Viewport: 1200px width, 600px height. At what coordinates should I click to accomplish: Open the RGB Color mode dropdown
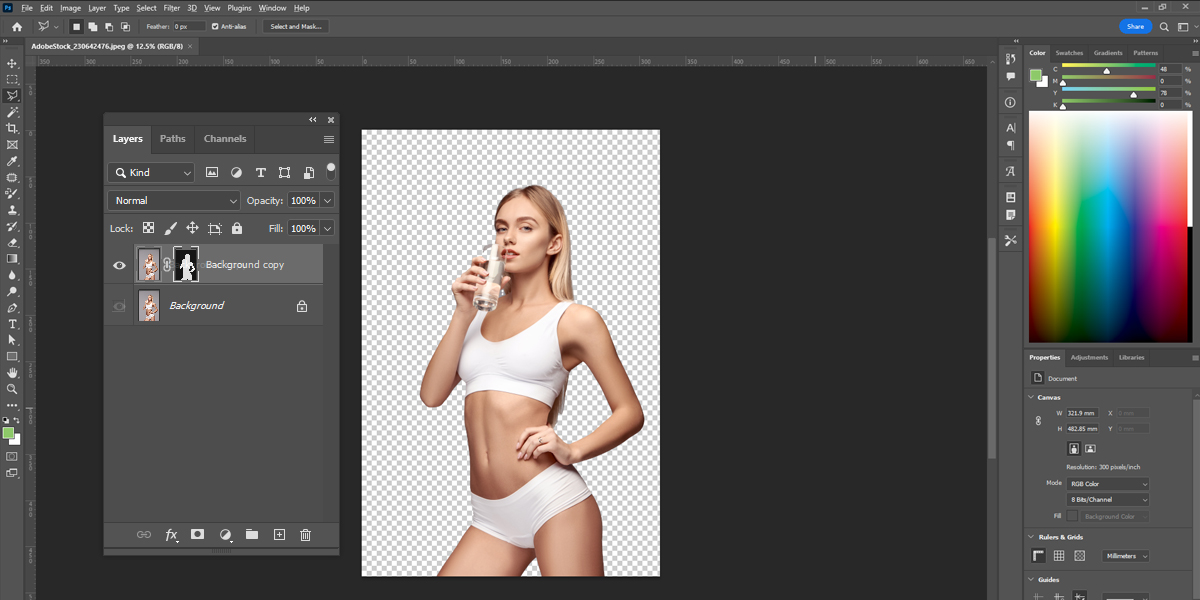1108,483
